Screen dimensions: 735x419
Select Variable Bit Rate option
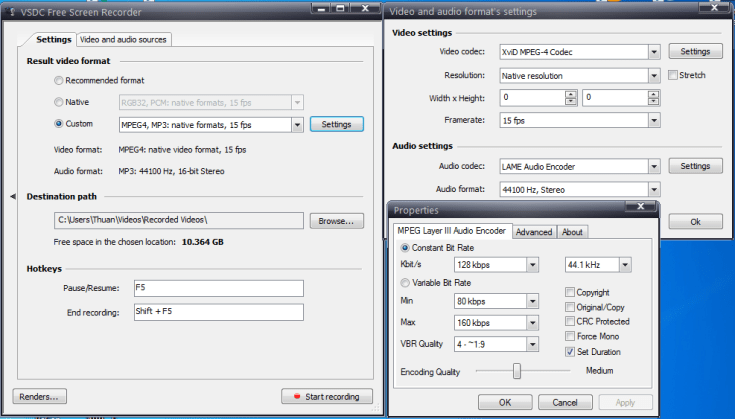click(404, 283)
